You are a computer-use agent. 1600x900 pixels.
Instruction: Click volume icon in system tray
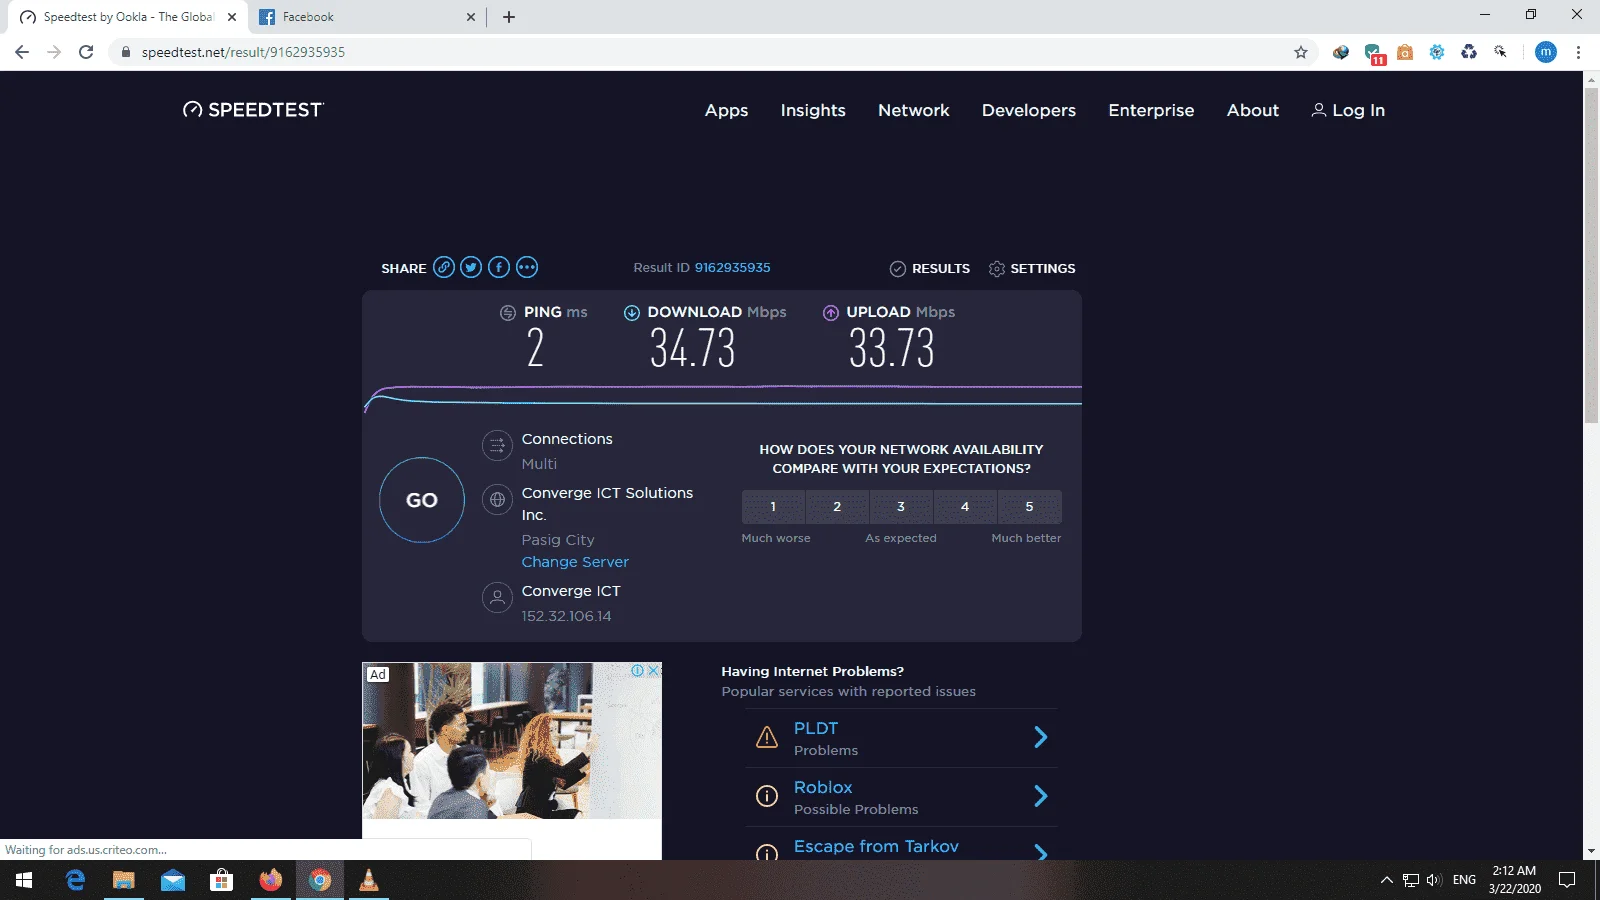(1434, 880)
